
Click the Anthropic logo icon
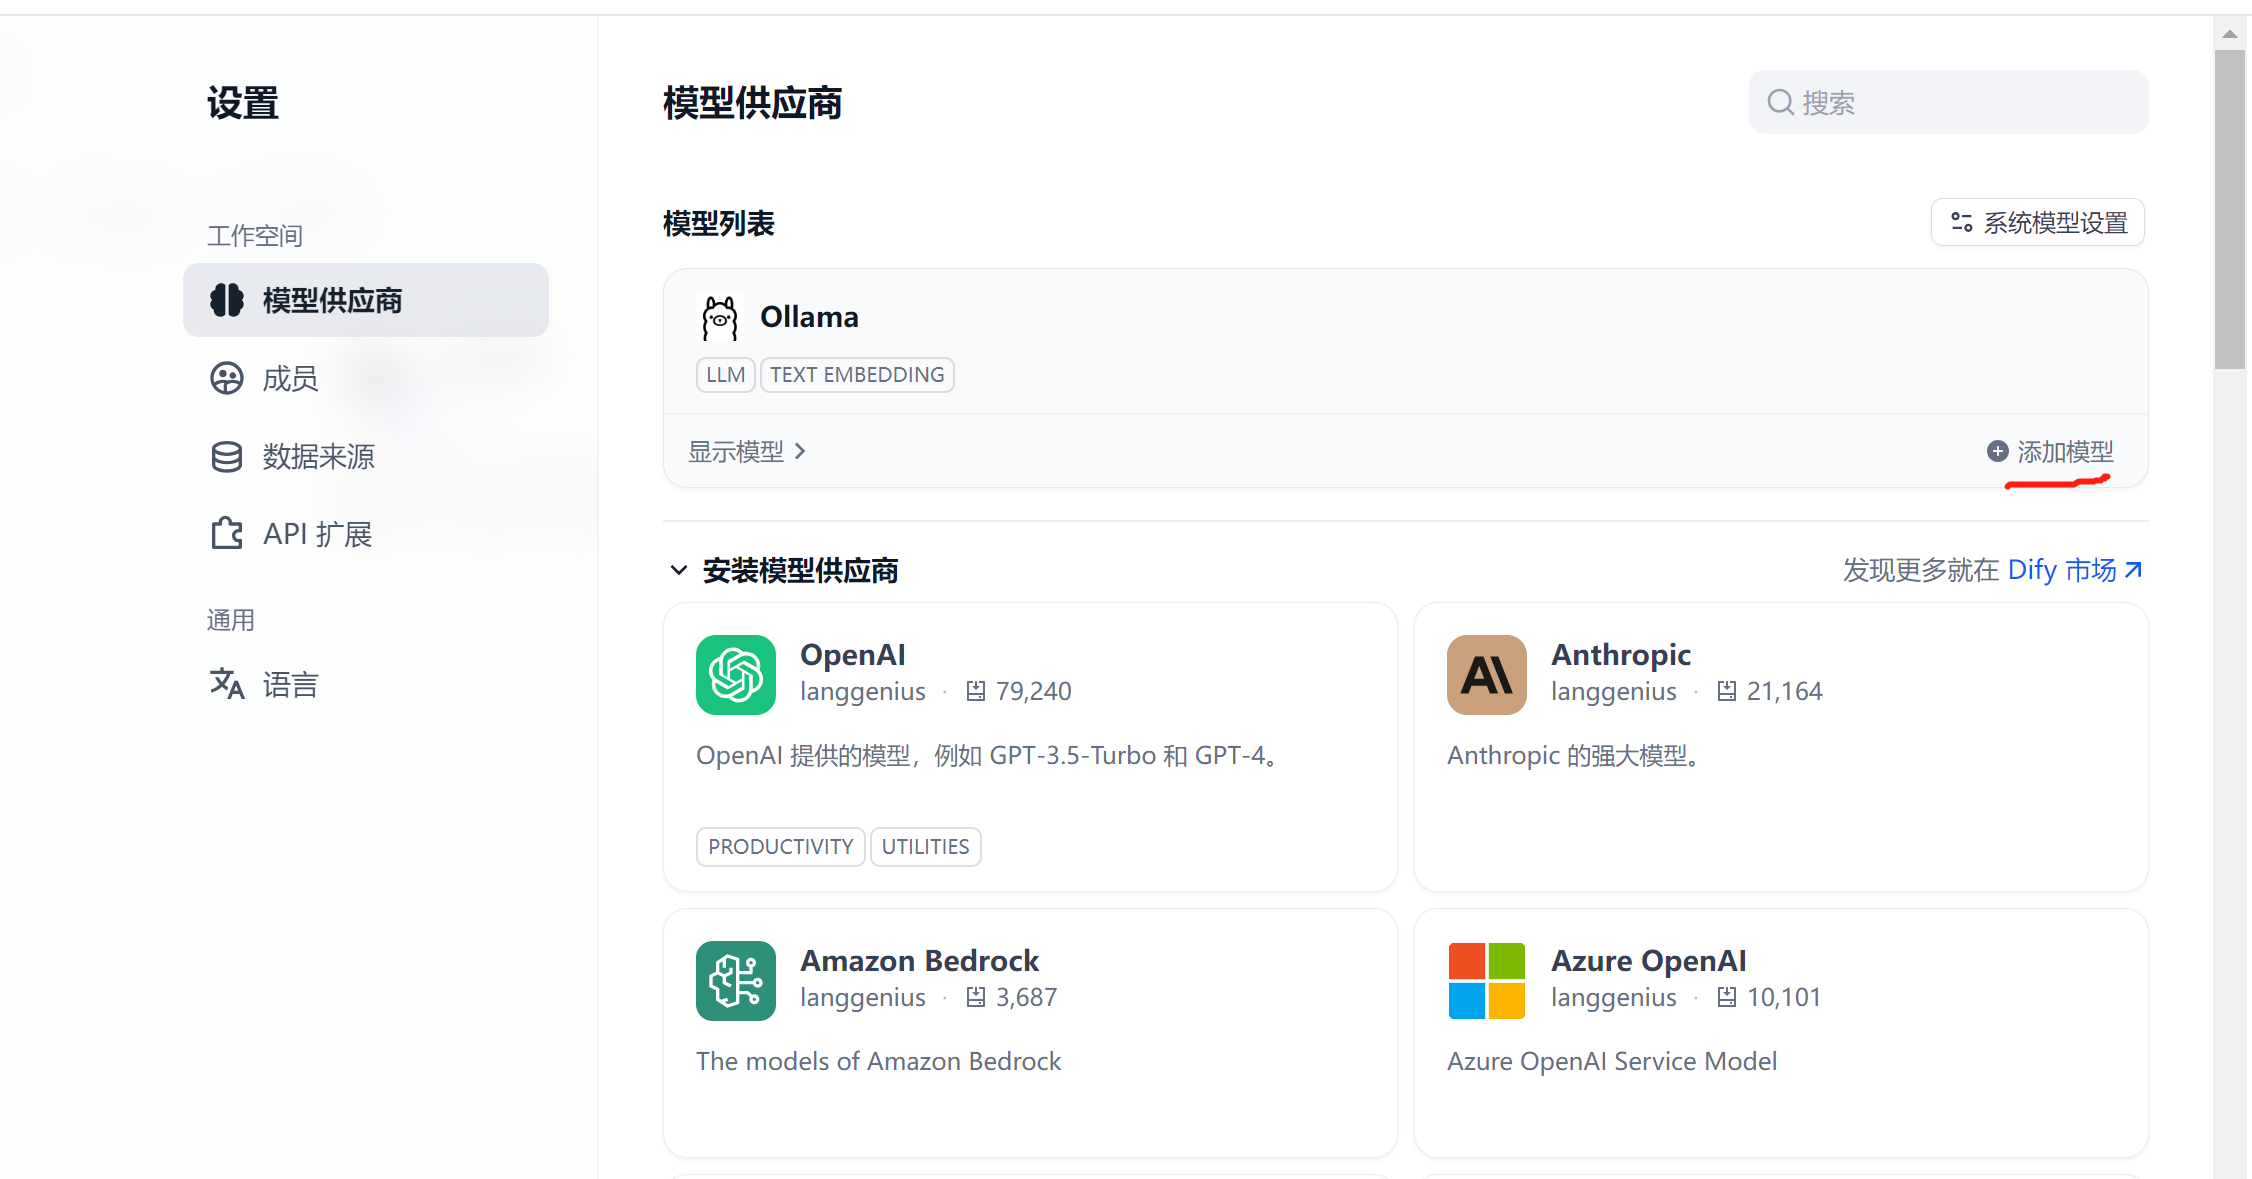coord(1486,675)
